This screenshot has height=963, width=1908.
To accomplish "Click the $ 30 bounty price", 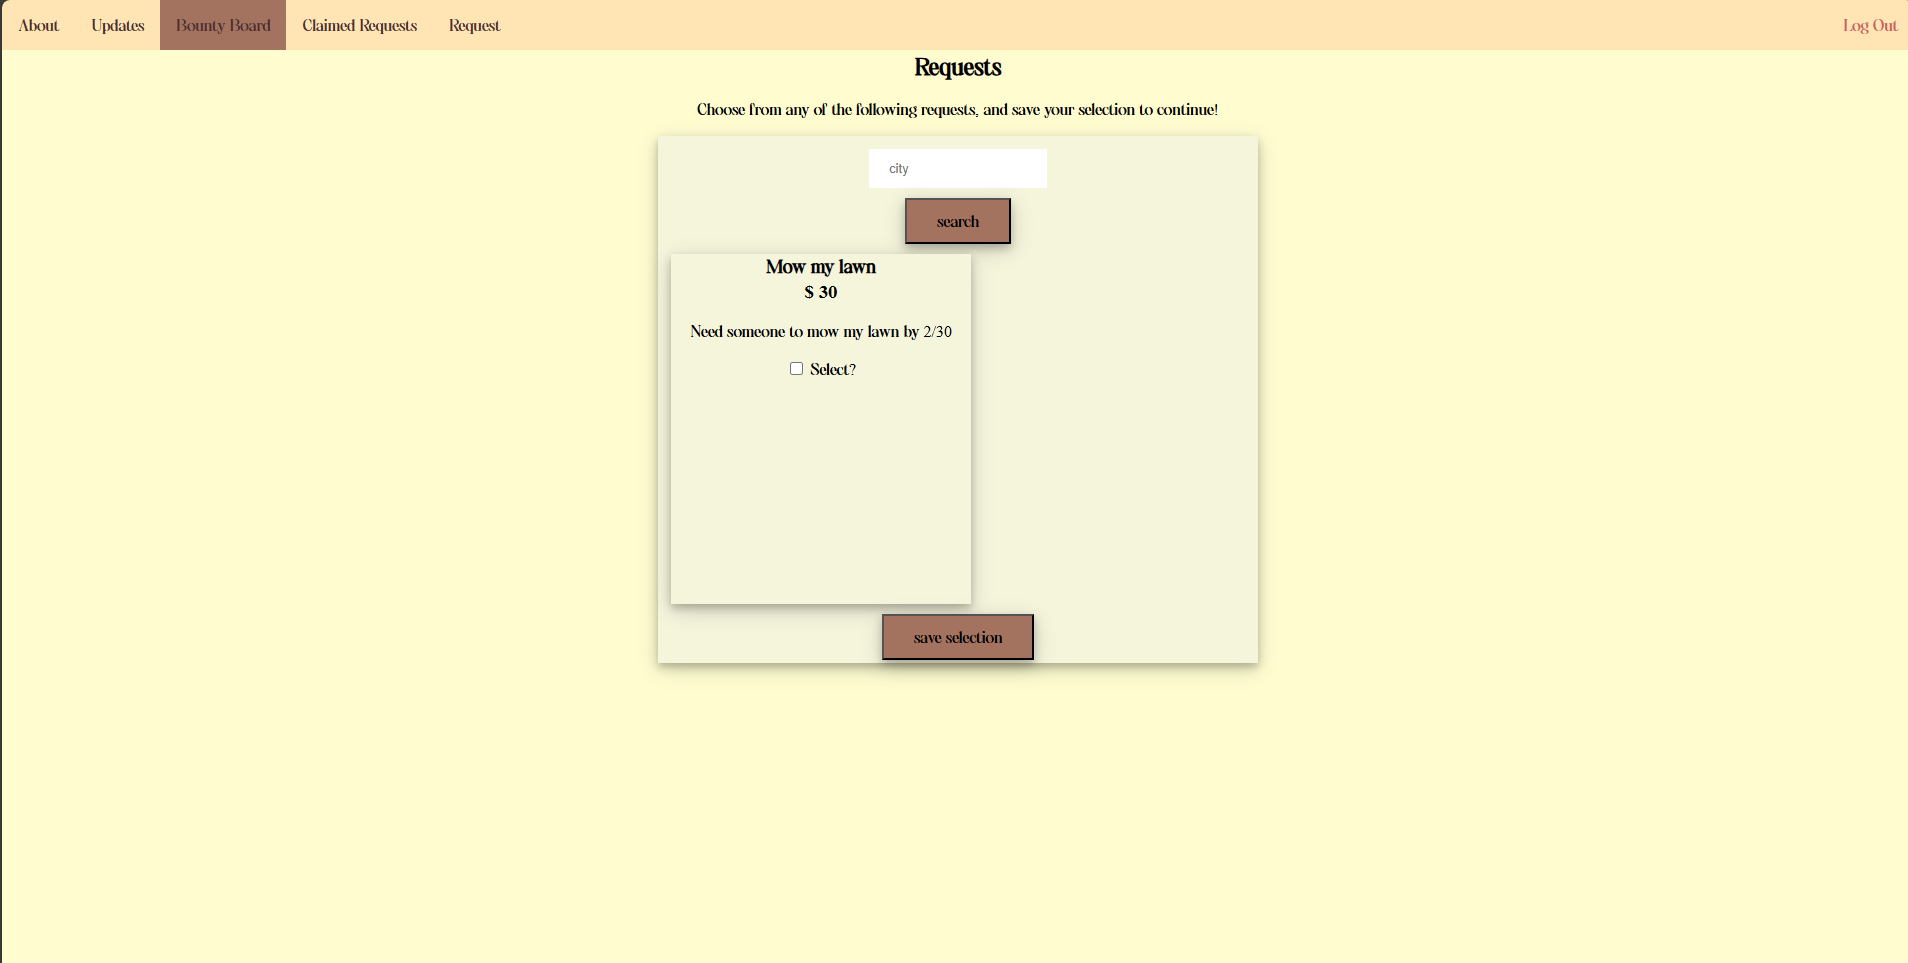I will point(820,292).
